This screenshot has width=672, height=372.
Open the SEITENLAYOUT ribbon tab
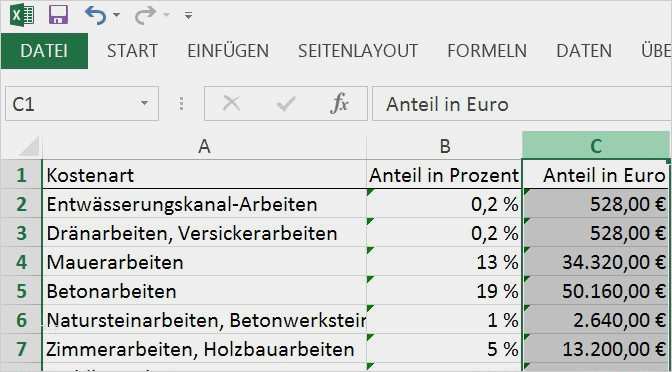click(358, 51)
